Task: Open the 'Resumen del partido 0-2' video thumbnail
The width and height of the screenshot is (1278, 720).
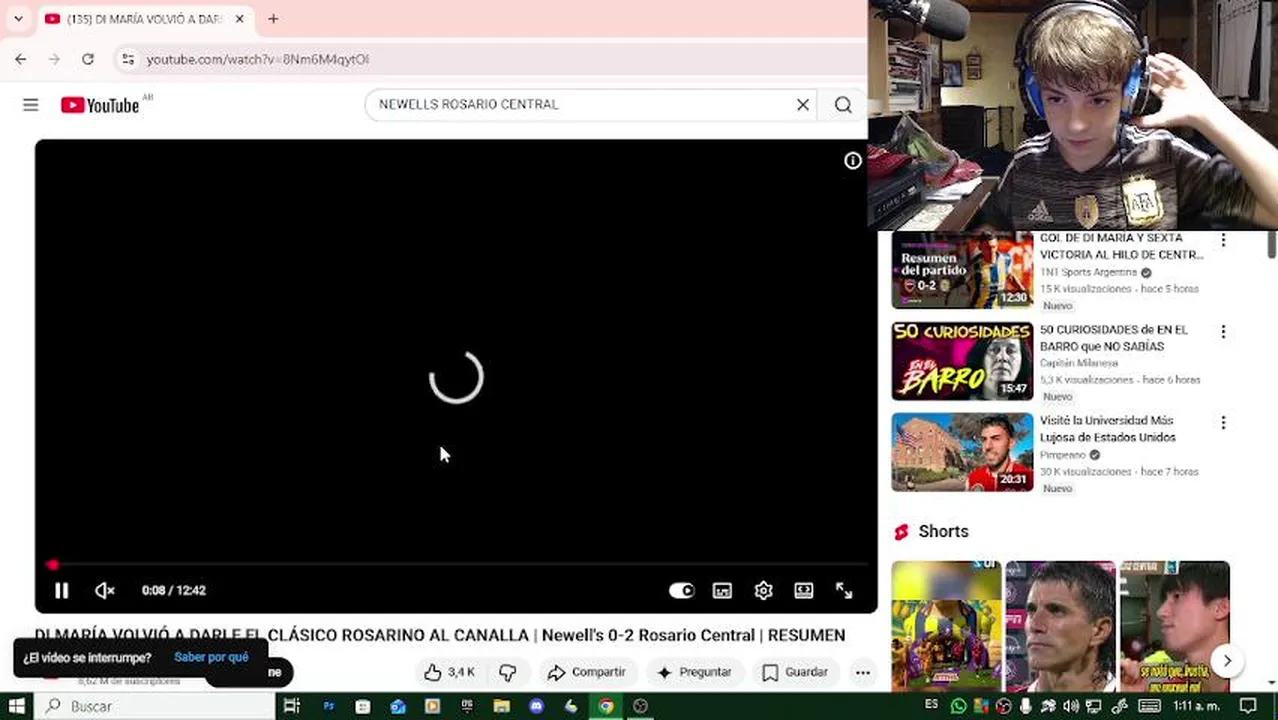Action: click(962, 269)
